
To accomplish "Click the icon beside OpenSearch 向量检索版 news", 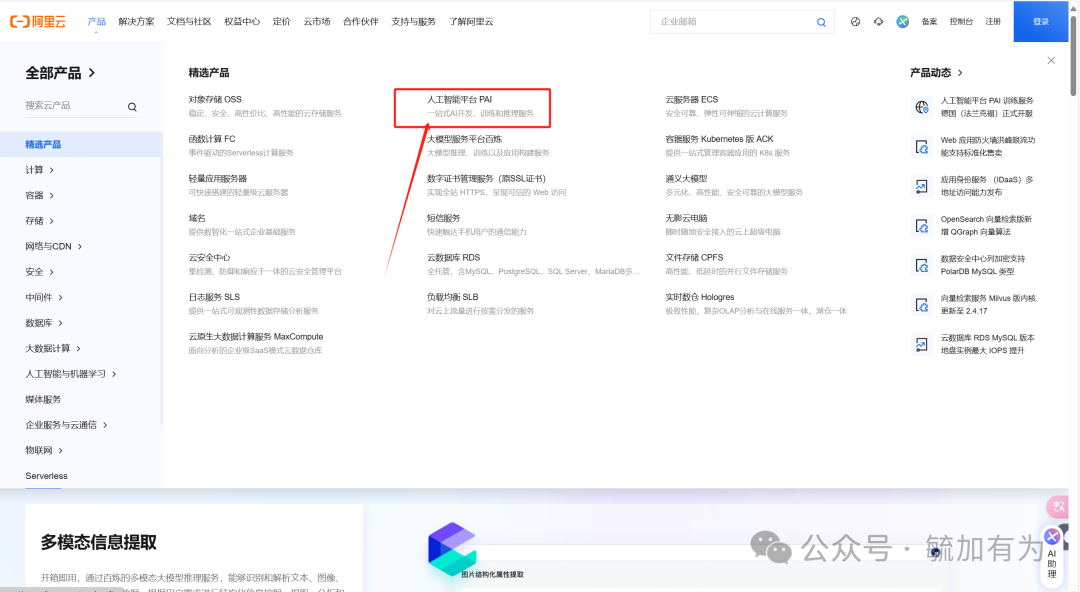I will [x=922, y=225].
